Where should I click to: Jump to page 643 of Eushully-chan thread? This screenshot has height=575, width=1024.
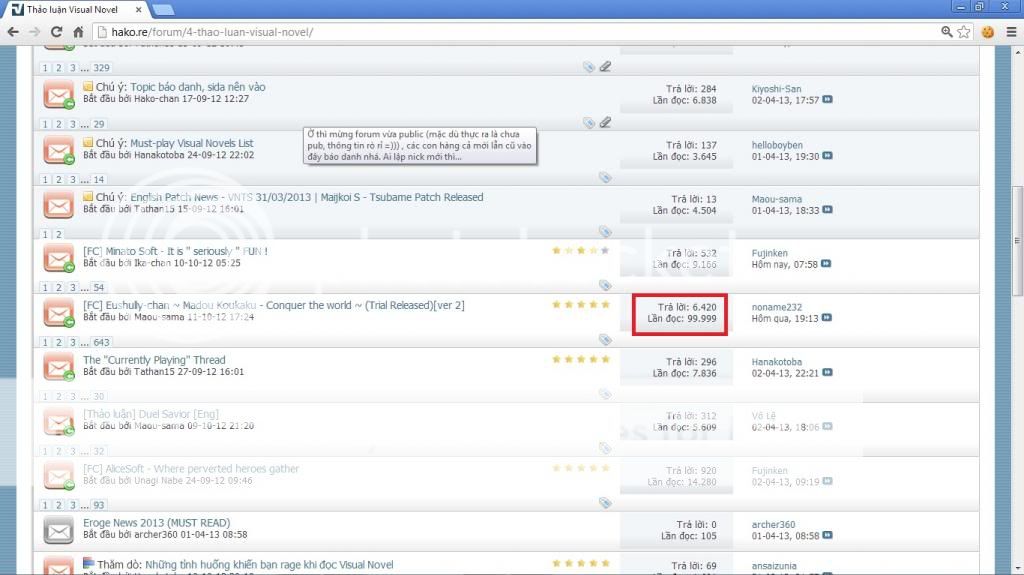pos(102,341)
